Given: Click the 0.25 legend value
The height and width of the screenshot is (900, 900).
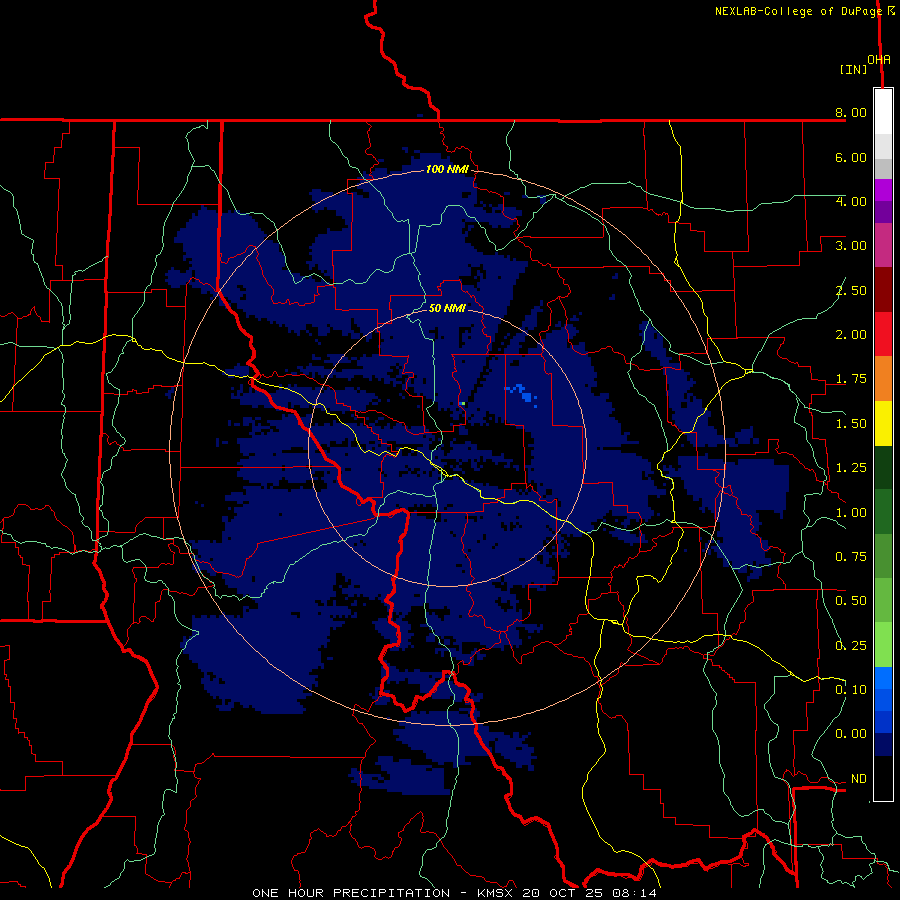Looking at the screenshot, I should [x=851, y=646].
